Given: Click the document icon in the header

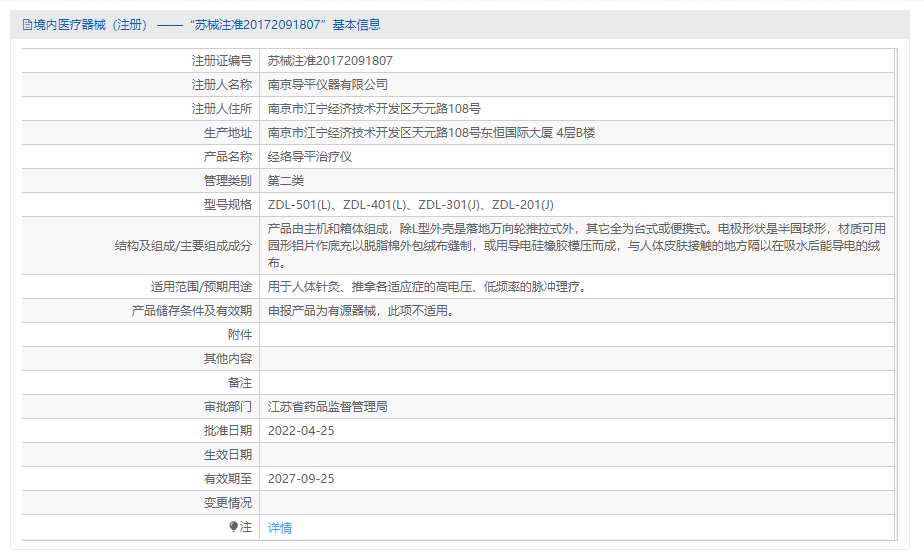Looking at the screenshot, I should (x=28, y=25).
